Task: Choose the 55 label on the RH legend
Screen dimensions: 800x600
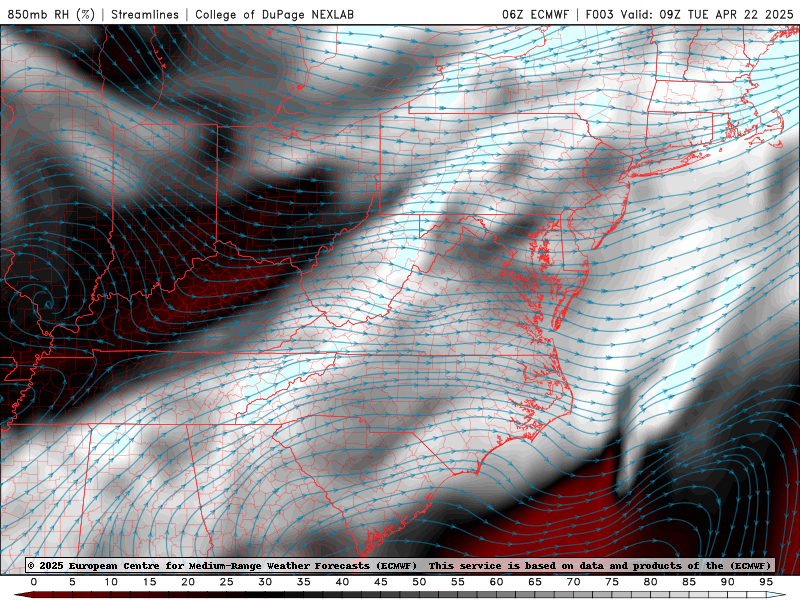Action: (x=458, y=582)
